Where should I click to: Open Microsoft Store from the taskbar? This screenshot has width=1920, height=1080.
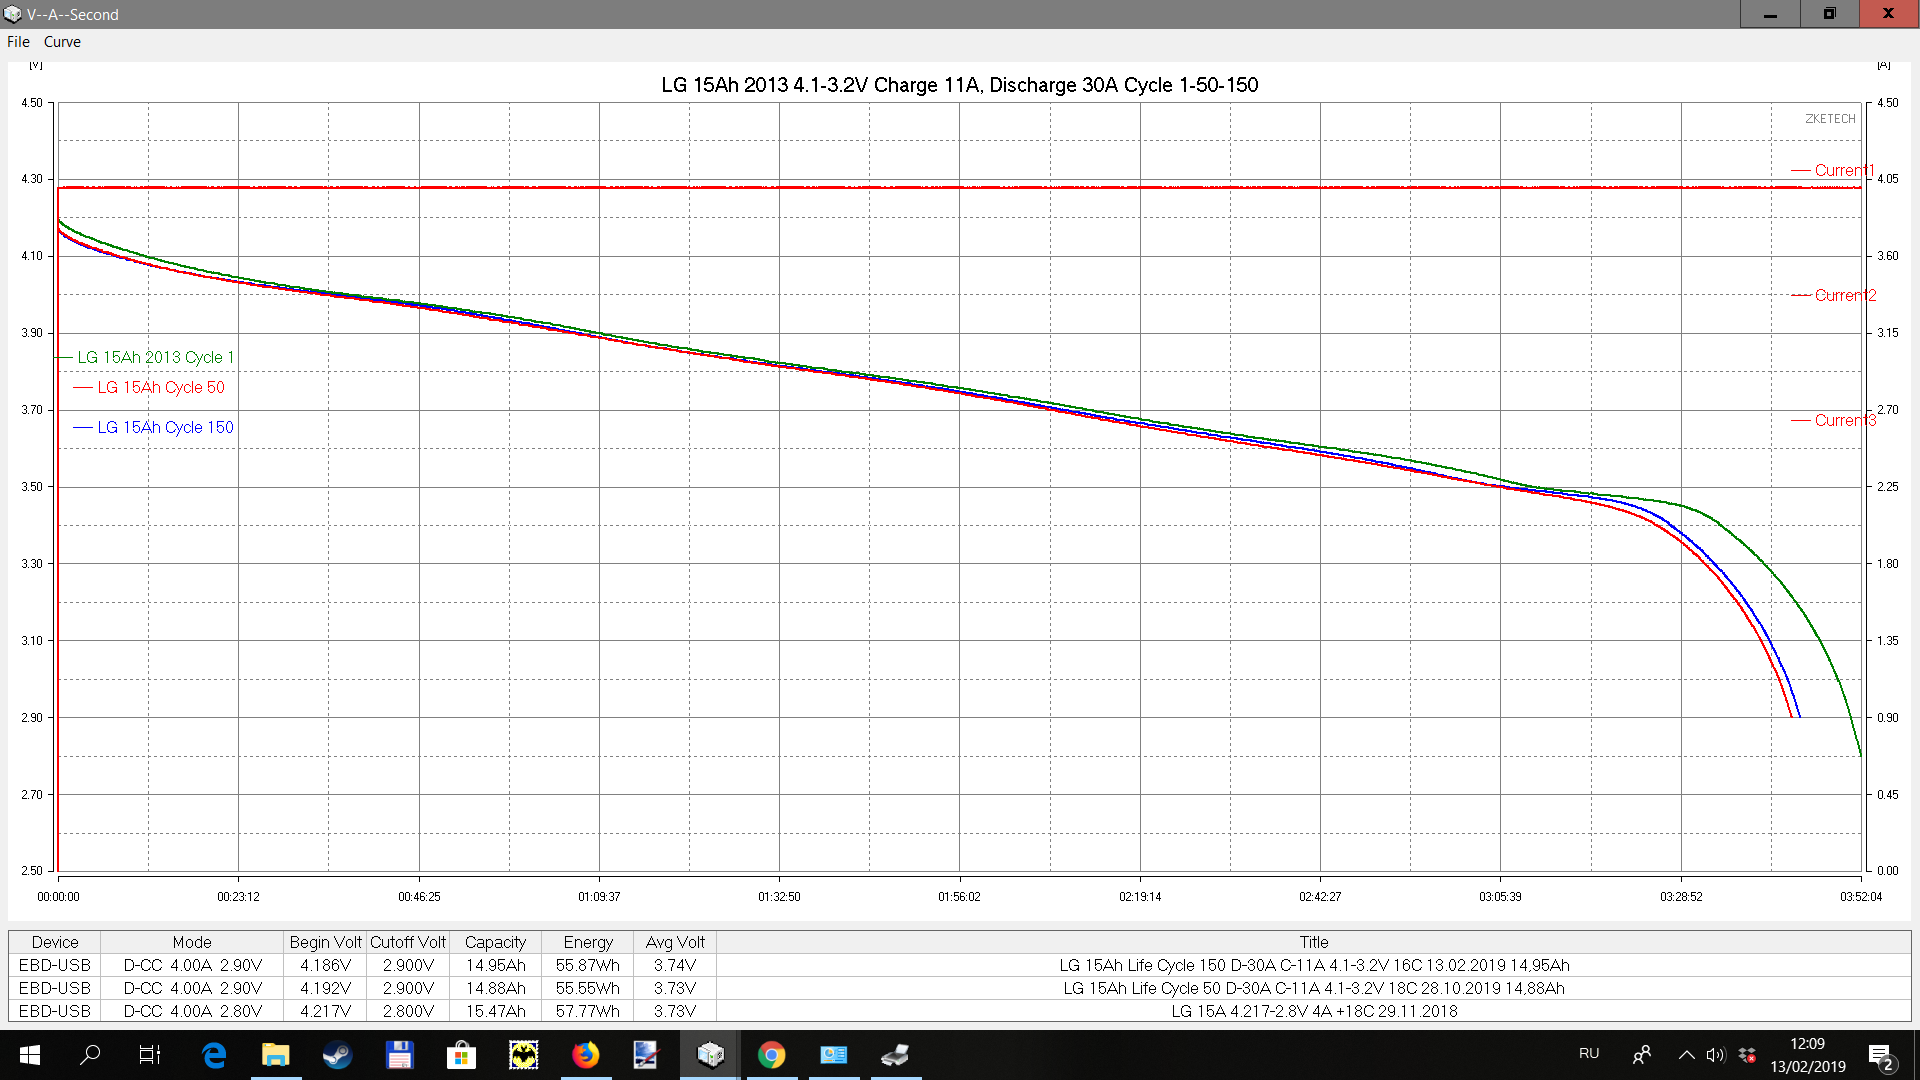461,1055
